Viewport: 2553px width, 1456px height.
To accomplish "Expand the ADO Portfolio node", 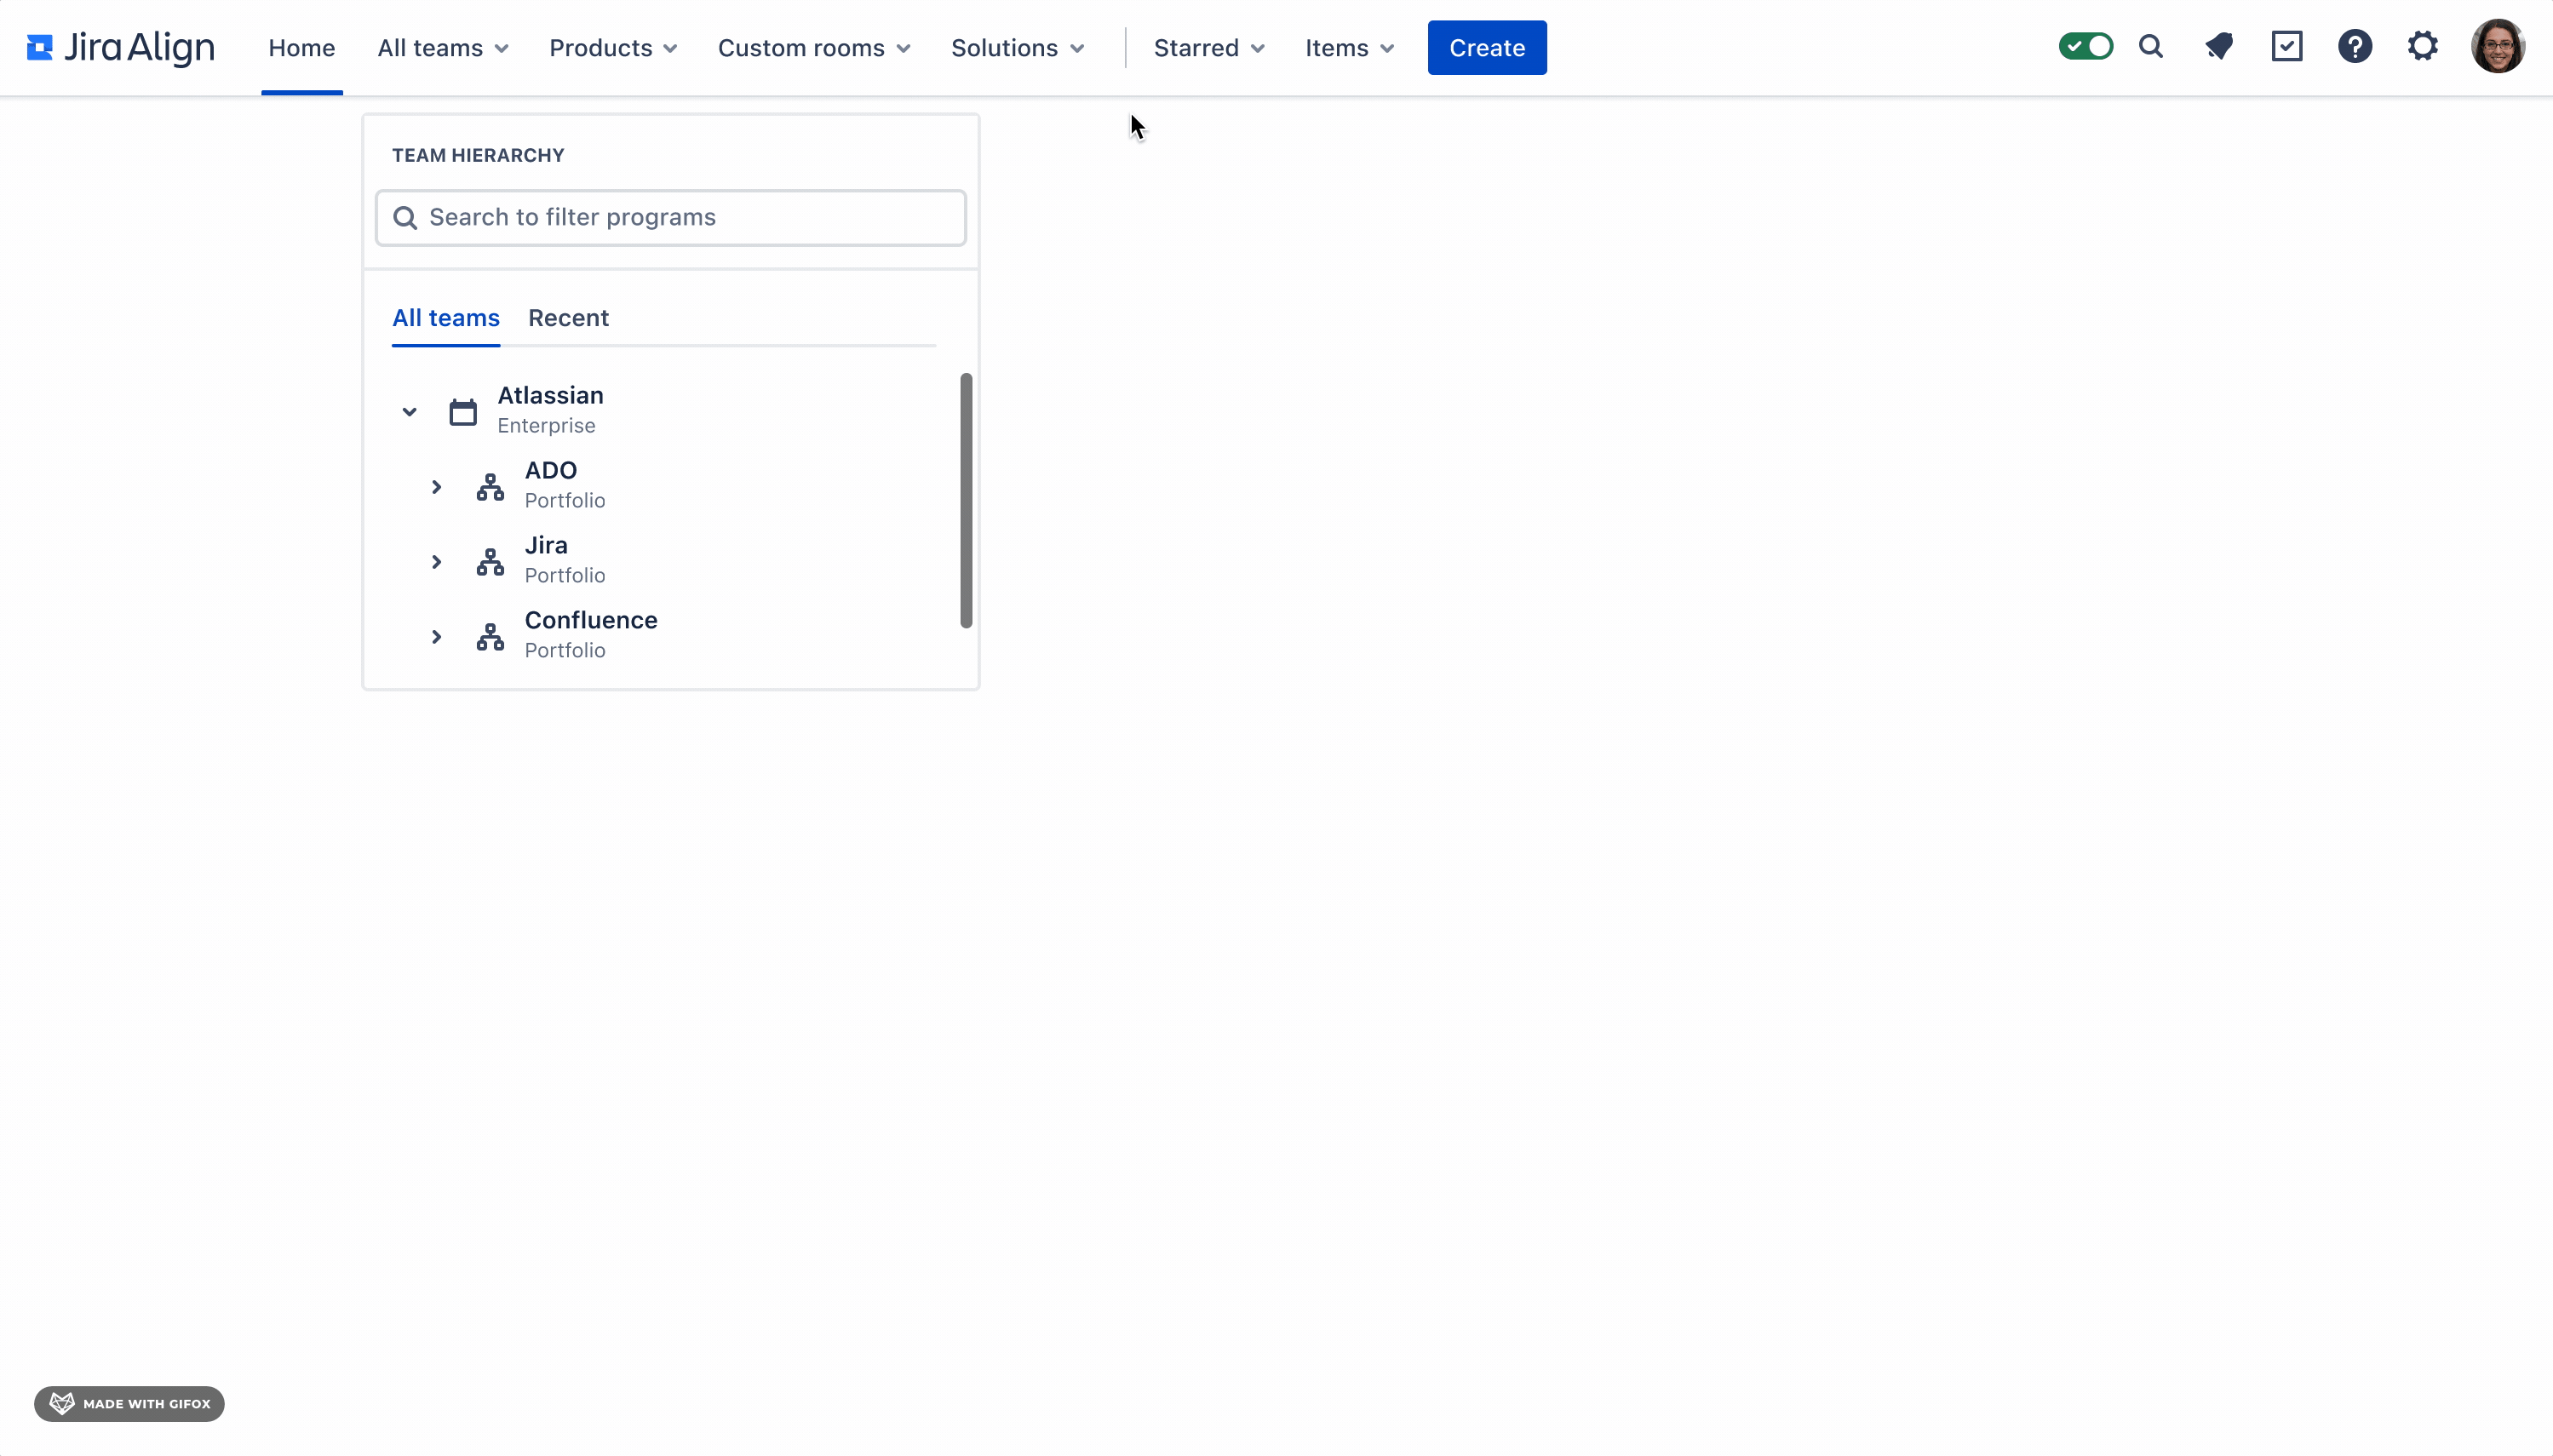I will click(435, 486).
